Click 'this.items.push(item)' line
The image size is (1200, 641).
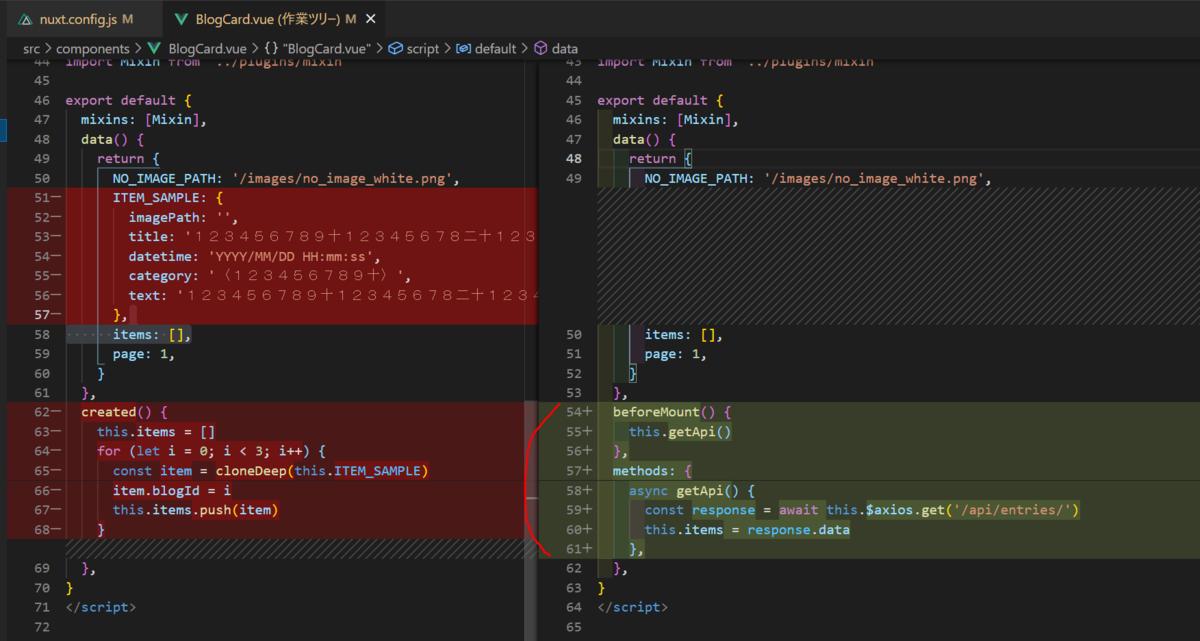[195, 510]
